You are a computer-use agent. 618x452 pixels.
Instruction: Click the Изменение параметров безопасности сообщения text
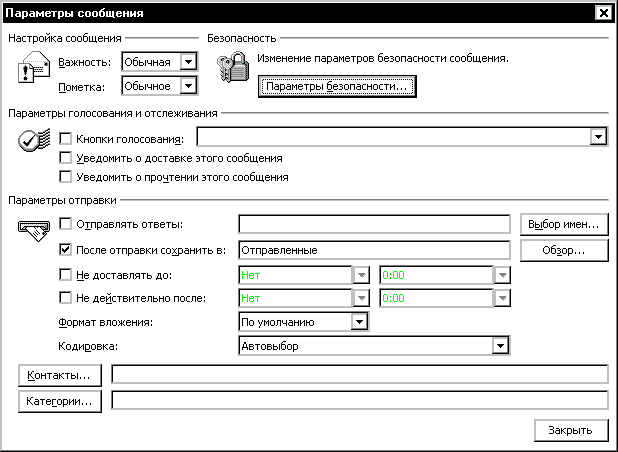click(x=383, y=58)
